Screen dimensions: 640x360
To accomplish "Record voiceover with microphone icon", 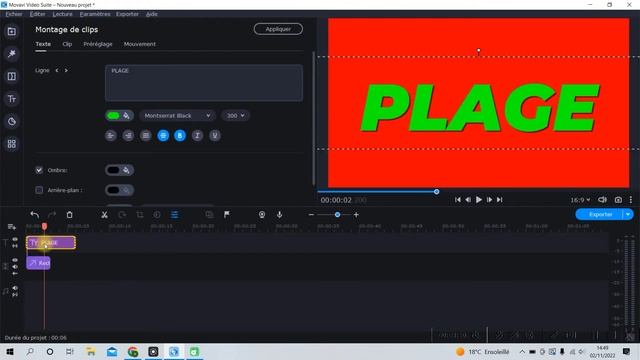I will click(x=280, y=215).
